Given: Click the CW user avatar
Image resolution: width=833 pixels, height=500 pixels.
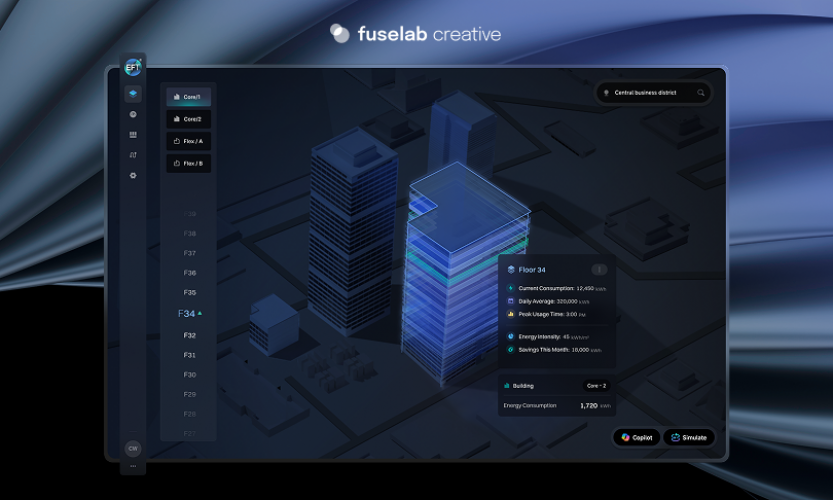Looking at the screenshot, I should click(x=133, y=448).
